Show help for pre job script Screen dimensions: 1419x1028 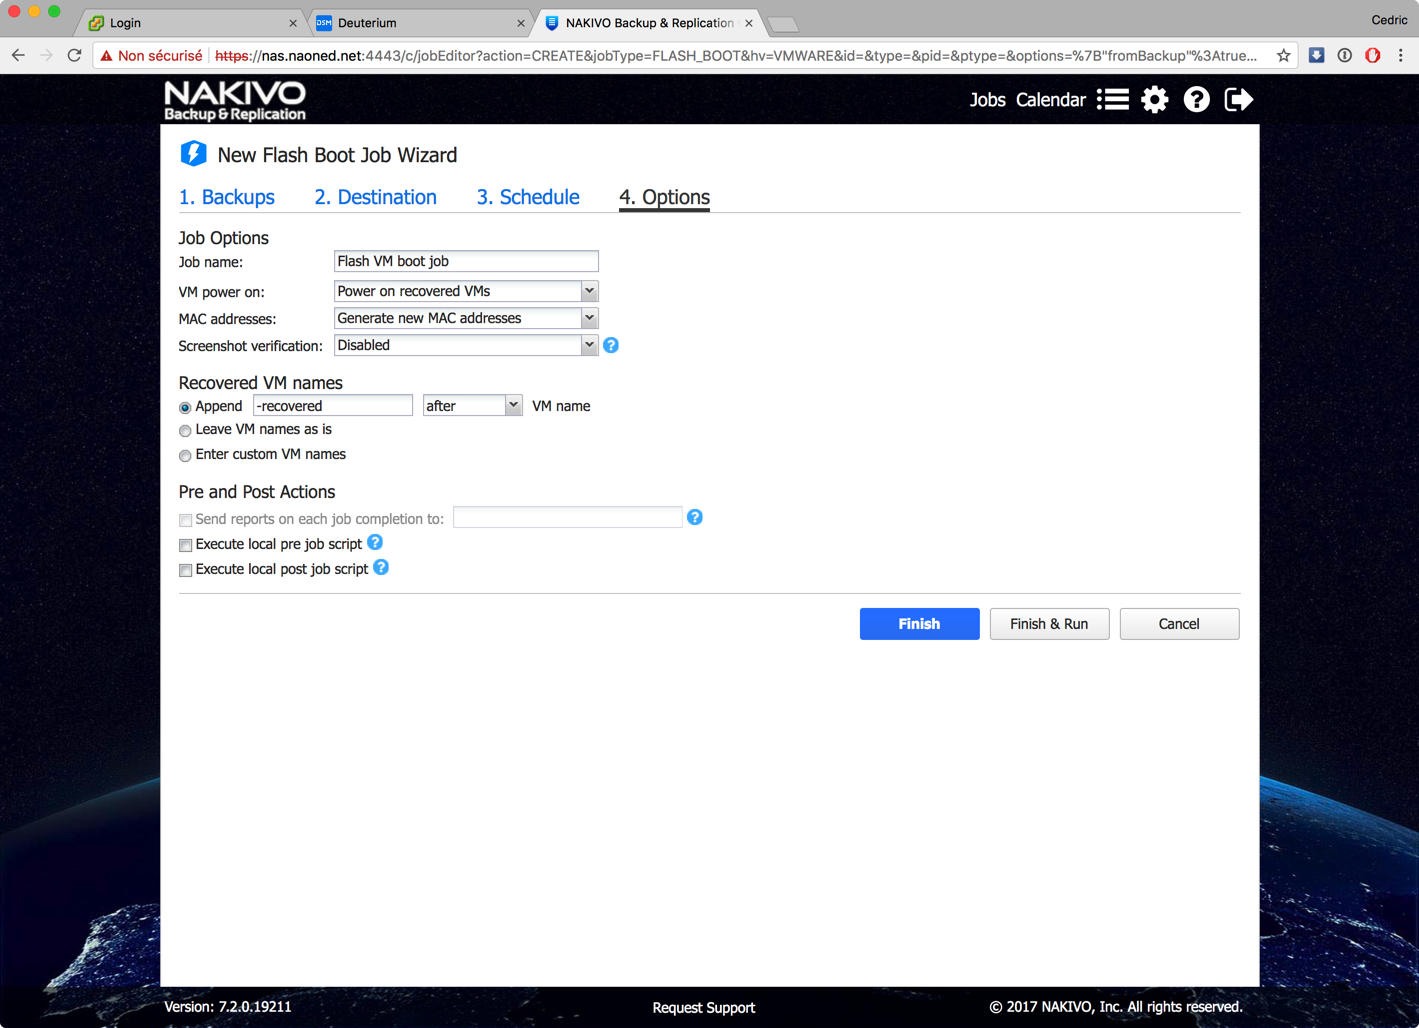pyautogui.click(x=375, y=542)
